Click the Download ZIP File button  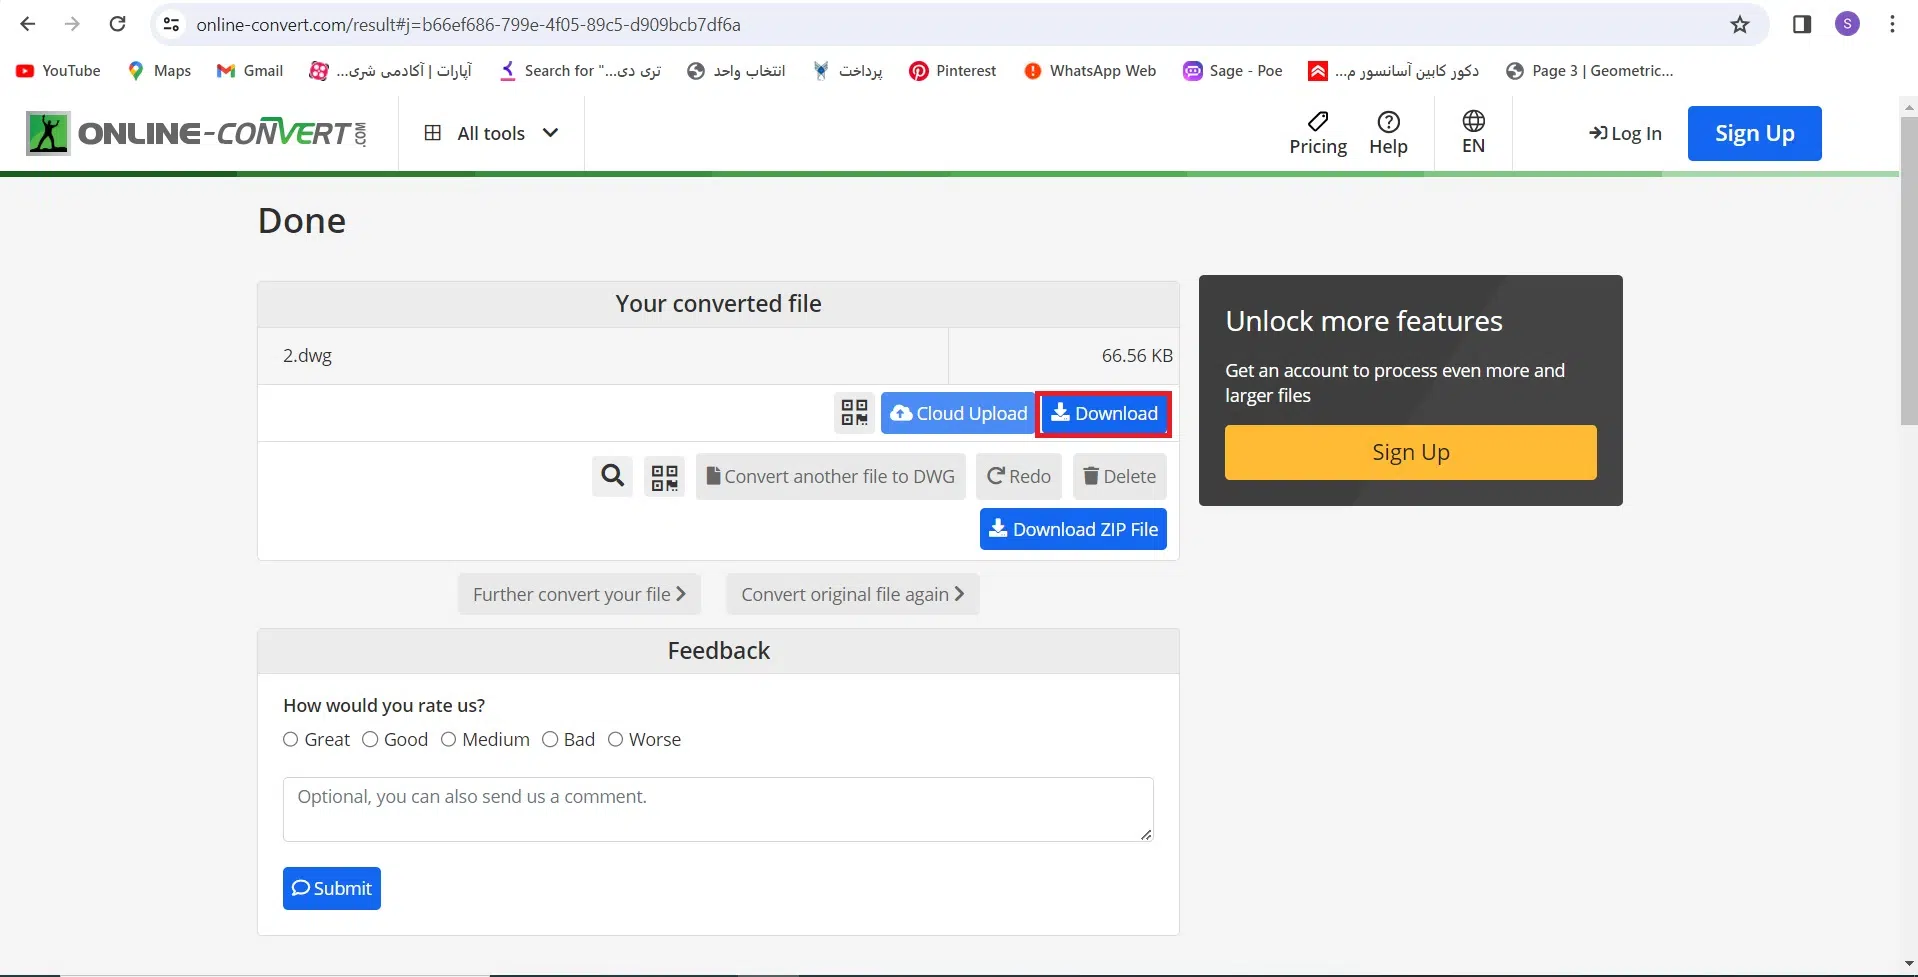(1073, 530)
